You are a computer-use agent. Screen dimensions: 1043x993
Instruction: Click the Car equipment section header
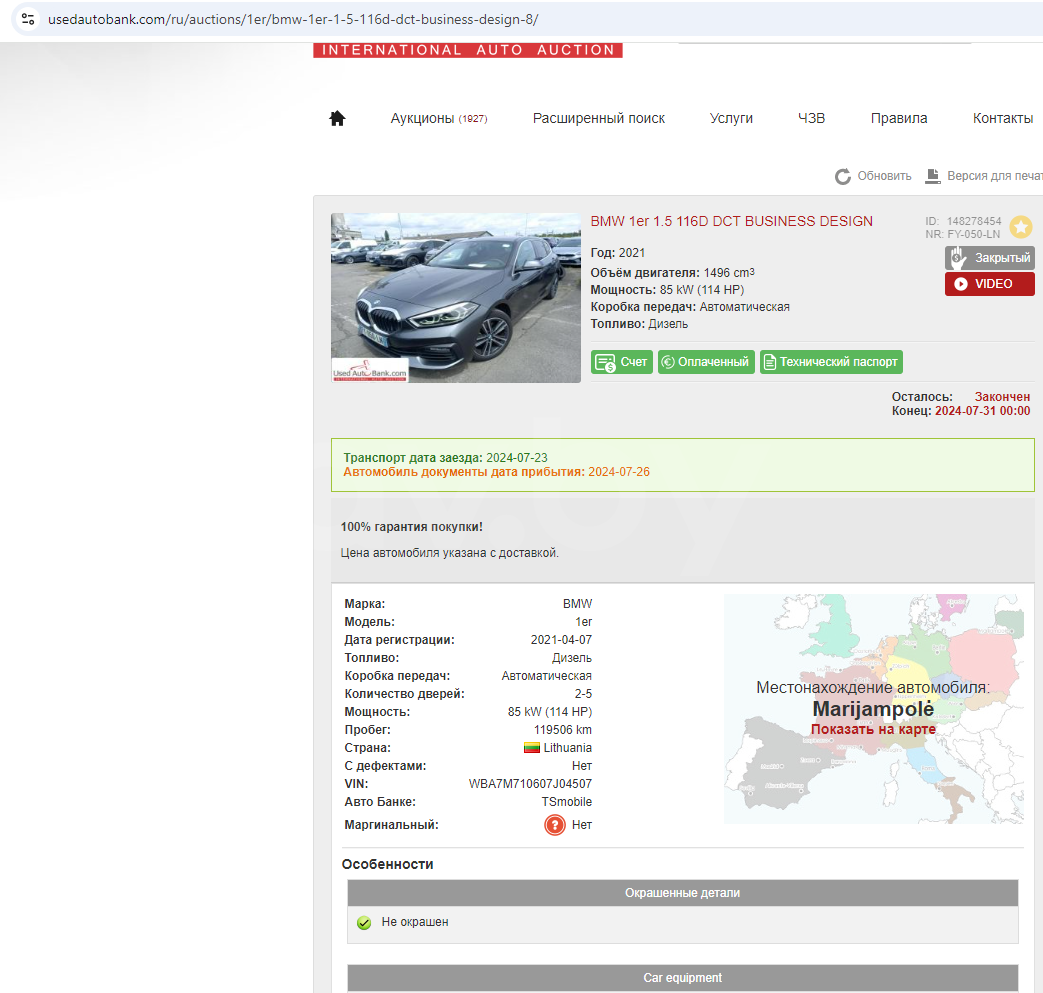(x=682, y=978)
